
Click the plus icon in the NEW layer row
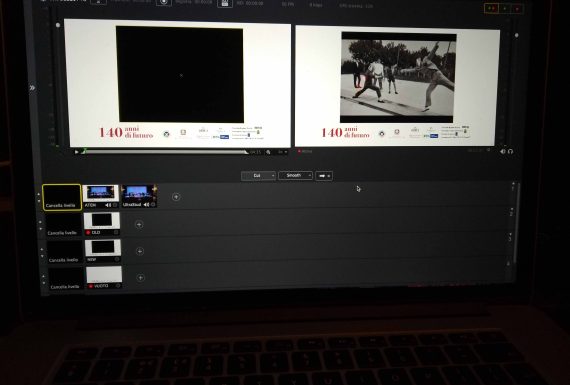click(140, 251)
